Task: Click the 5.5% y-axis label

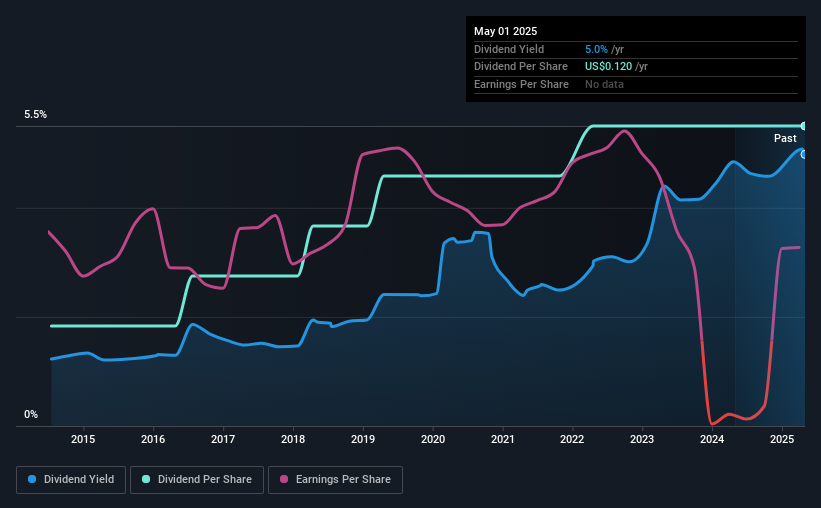Action: (36, 114)
